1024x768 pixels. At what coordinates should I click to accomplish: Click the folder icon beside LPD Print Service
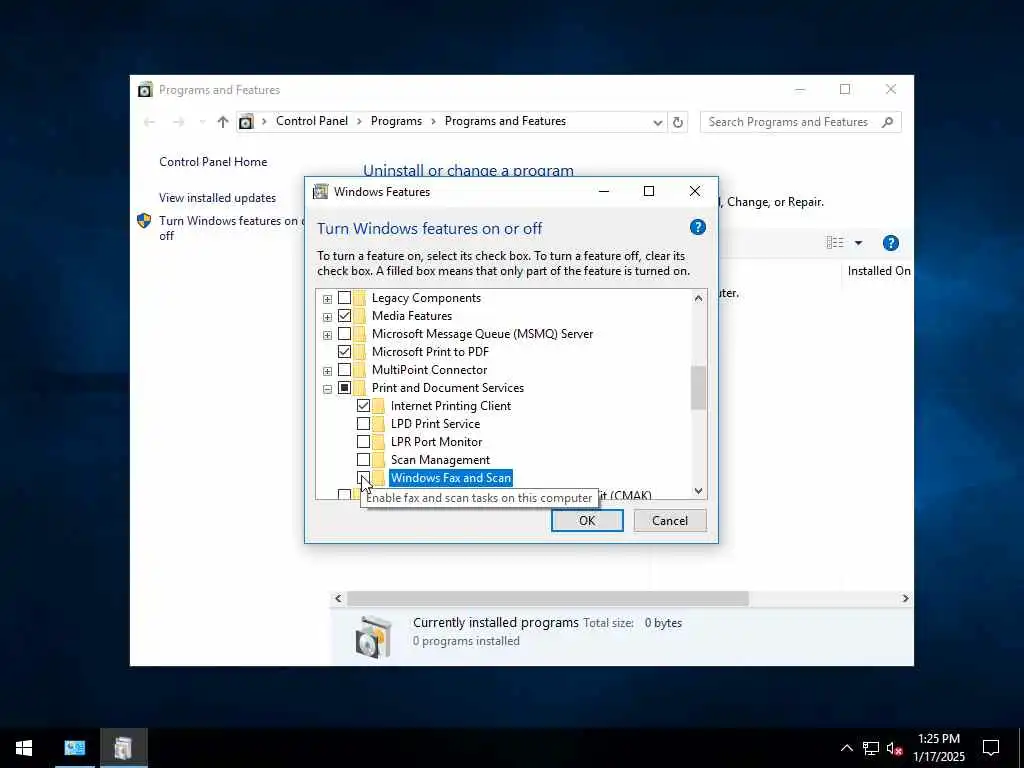coord(379,424)
